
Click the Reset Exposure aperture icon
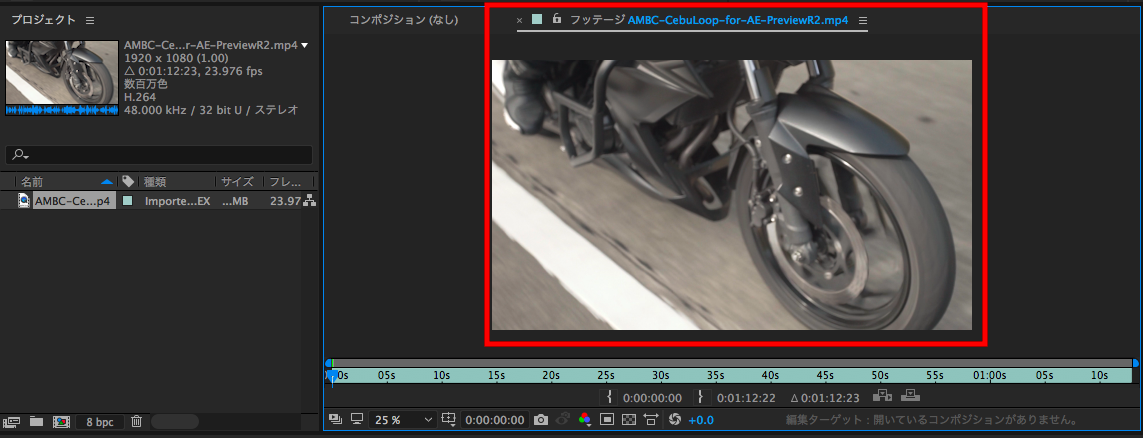(x=674, y=420)
